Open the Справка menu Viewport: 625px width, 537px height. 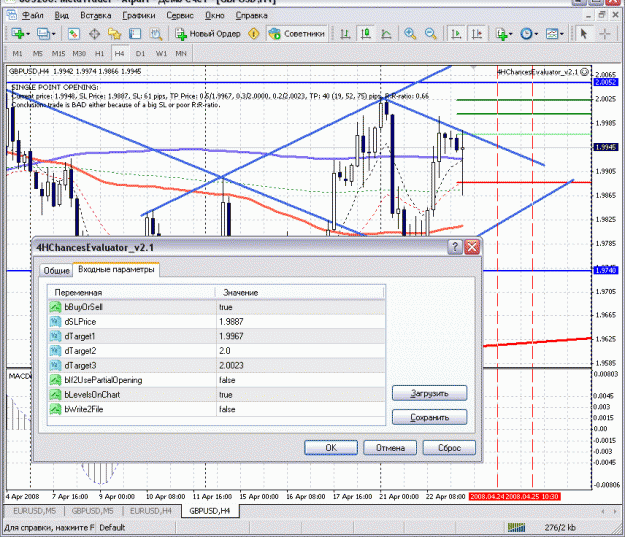(x=252, y=16)
